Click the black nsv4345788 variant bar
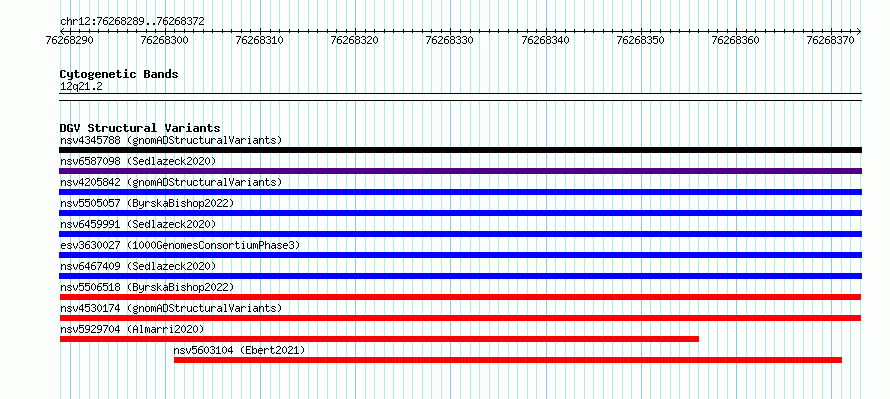890x399 pixels. [x=460, y=150]
